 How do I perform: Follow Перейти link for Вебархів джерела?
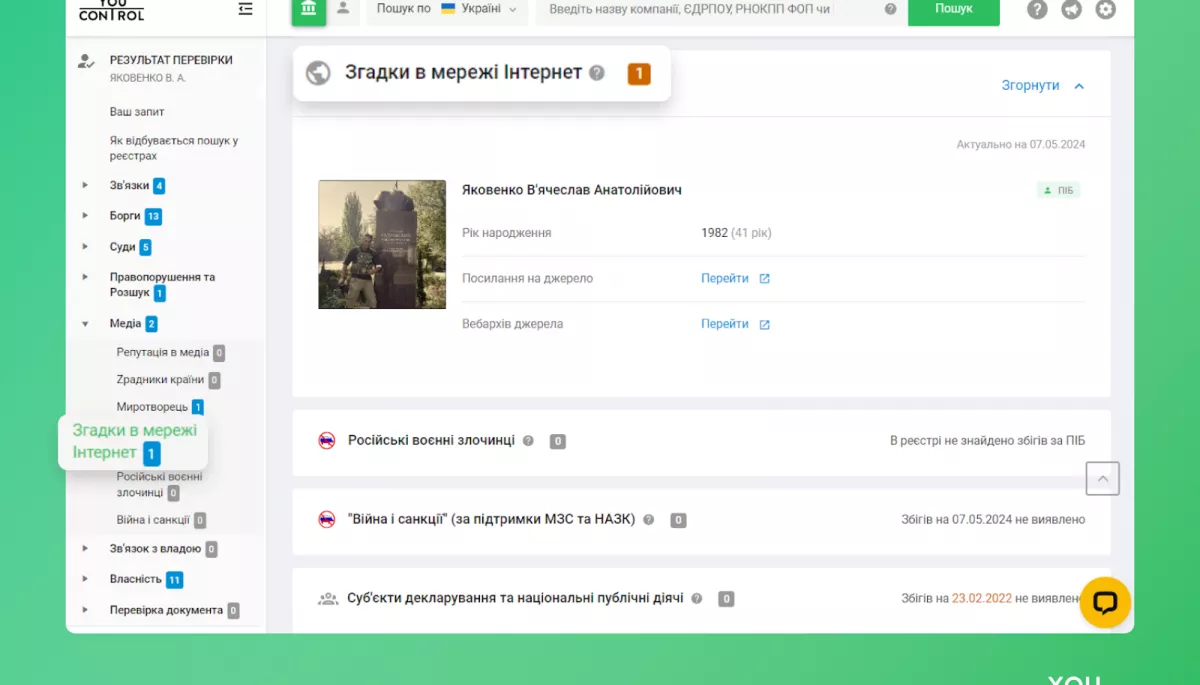(x=725, y=324)
